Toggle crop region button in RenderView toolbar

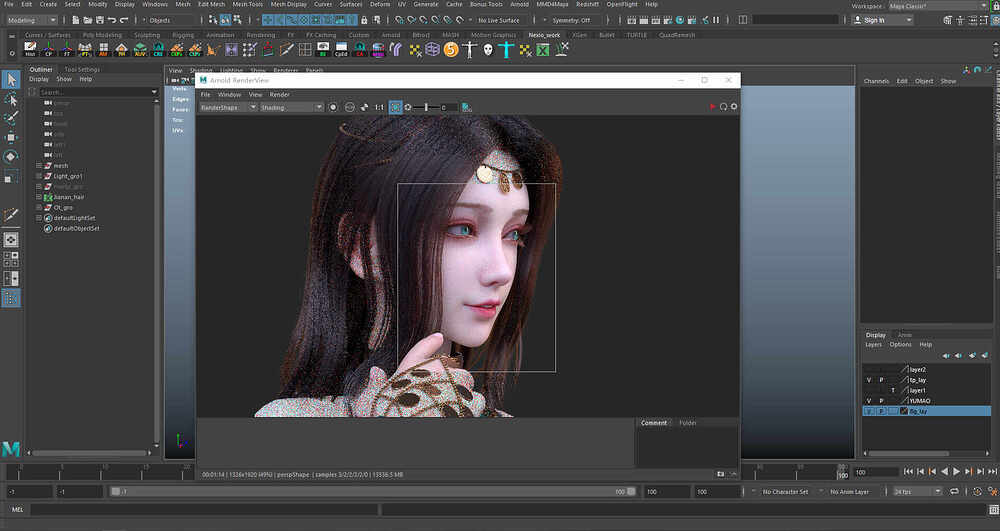pos(395,107)
